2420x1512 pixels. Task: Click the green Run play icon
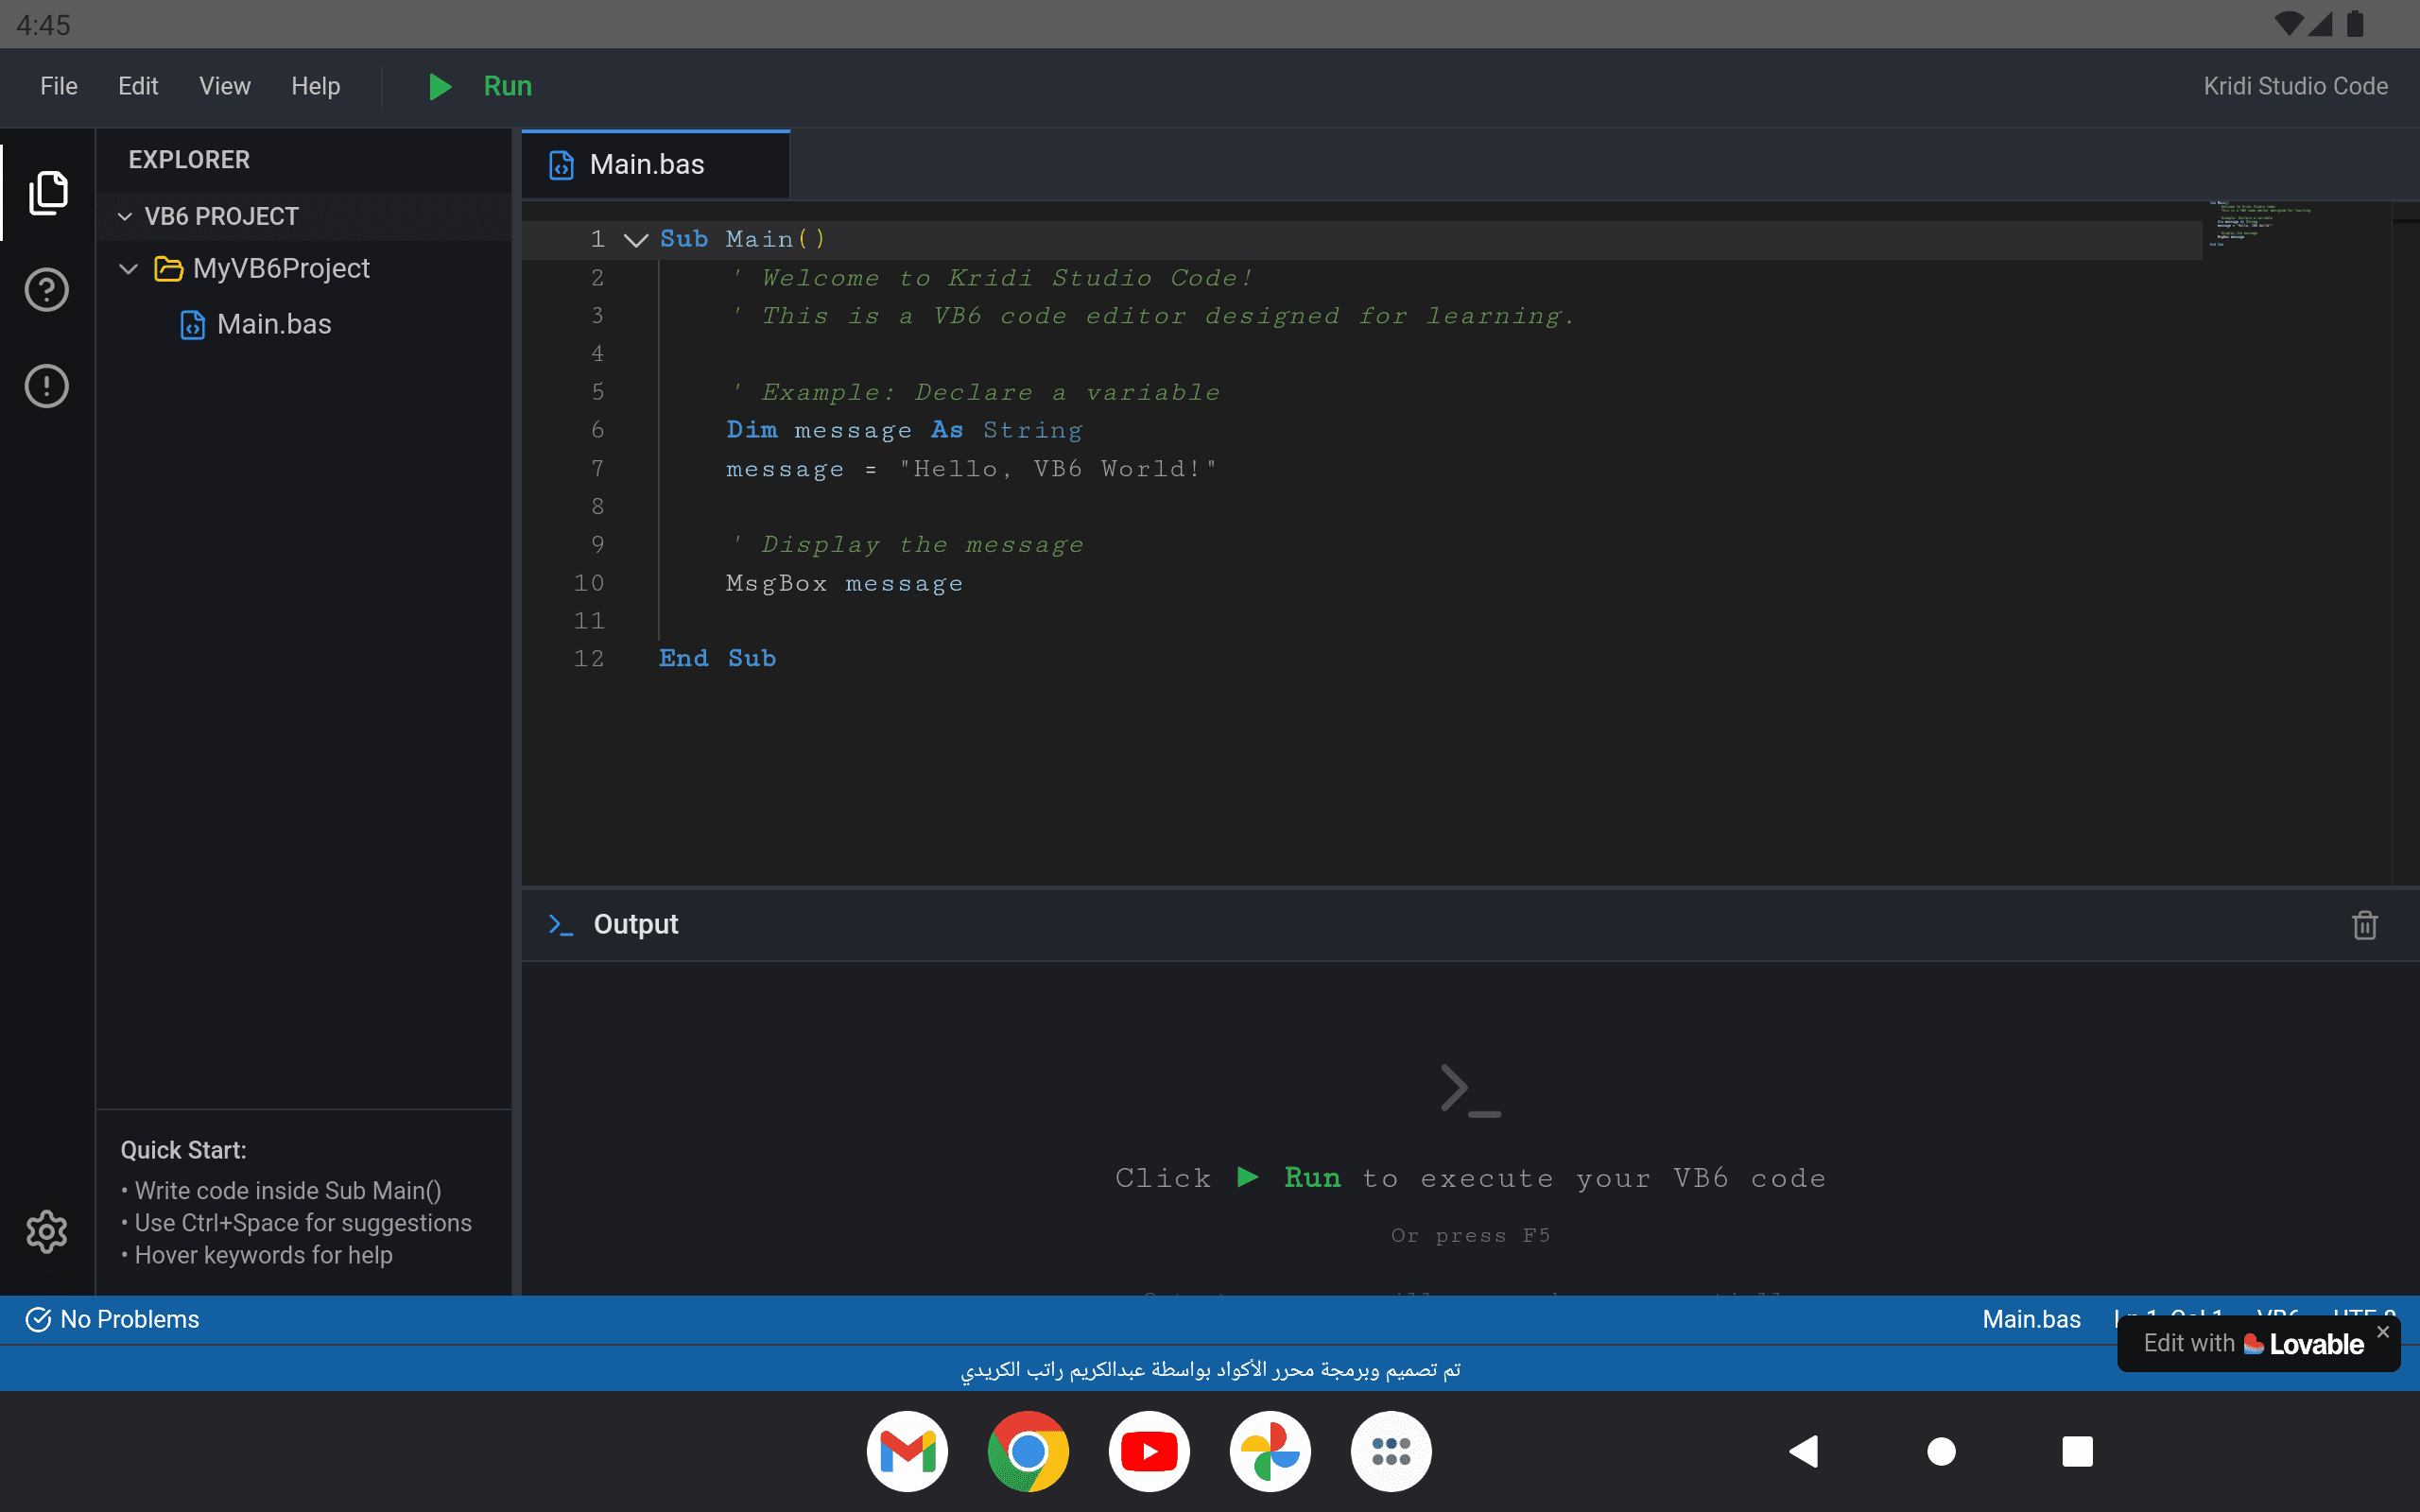(x=440, y=87)
